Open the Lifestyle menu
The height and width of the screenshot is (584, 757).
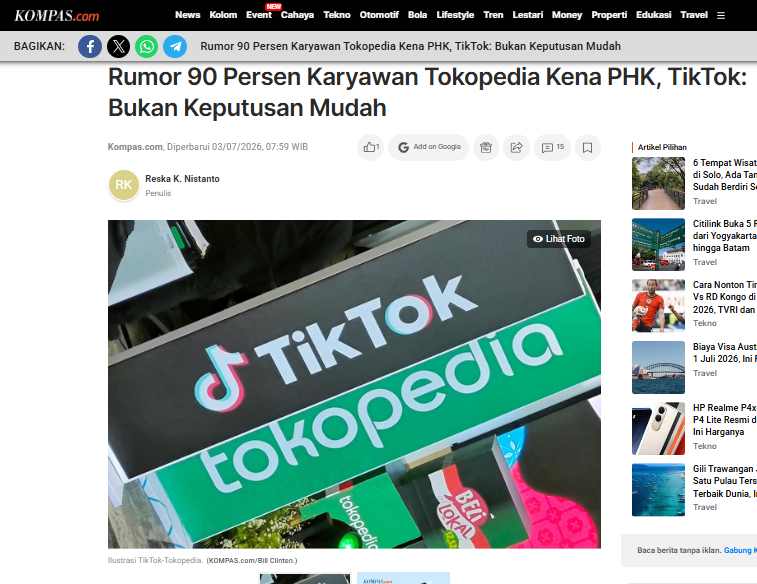(455, 15)
